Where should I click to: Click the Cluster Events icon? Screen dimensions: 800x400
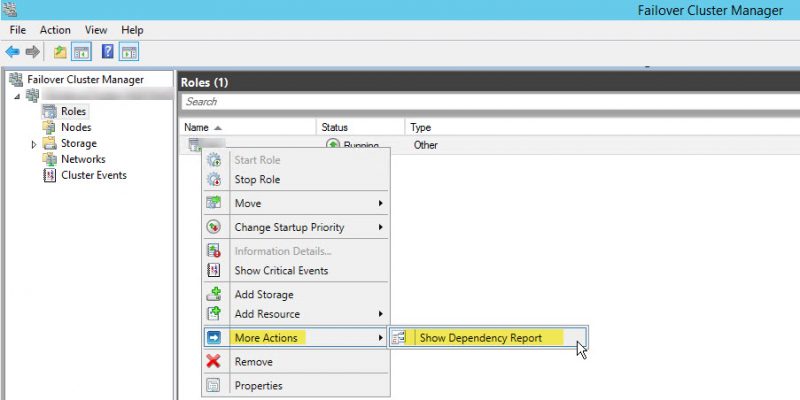[x=49, y=176]
